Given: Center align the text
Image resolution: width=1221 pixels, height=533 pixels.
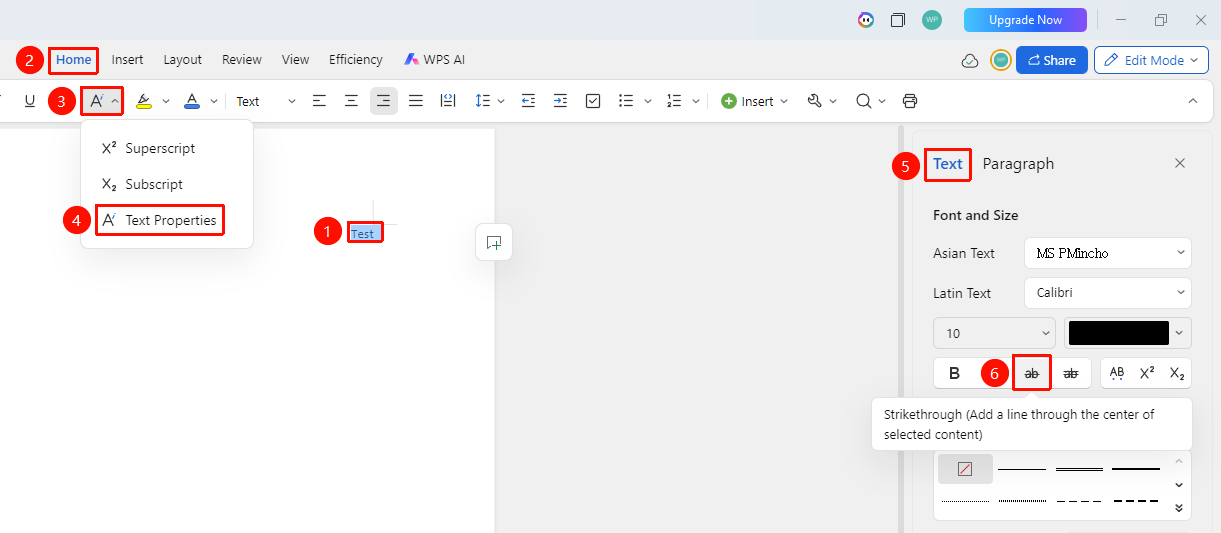Looking at the screenshot, I should pyautogui.click(x=351, y=101).
